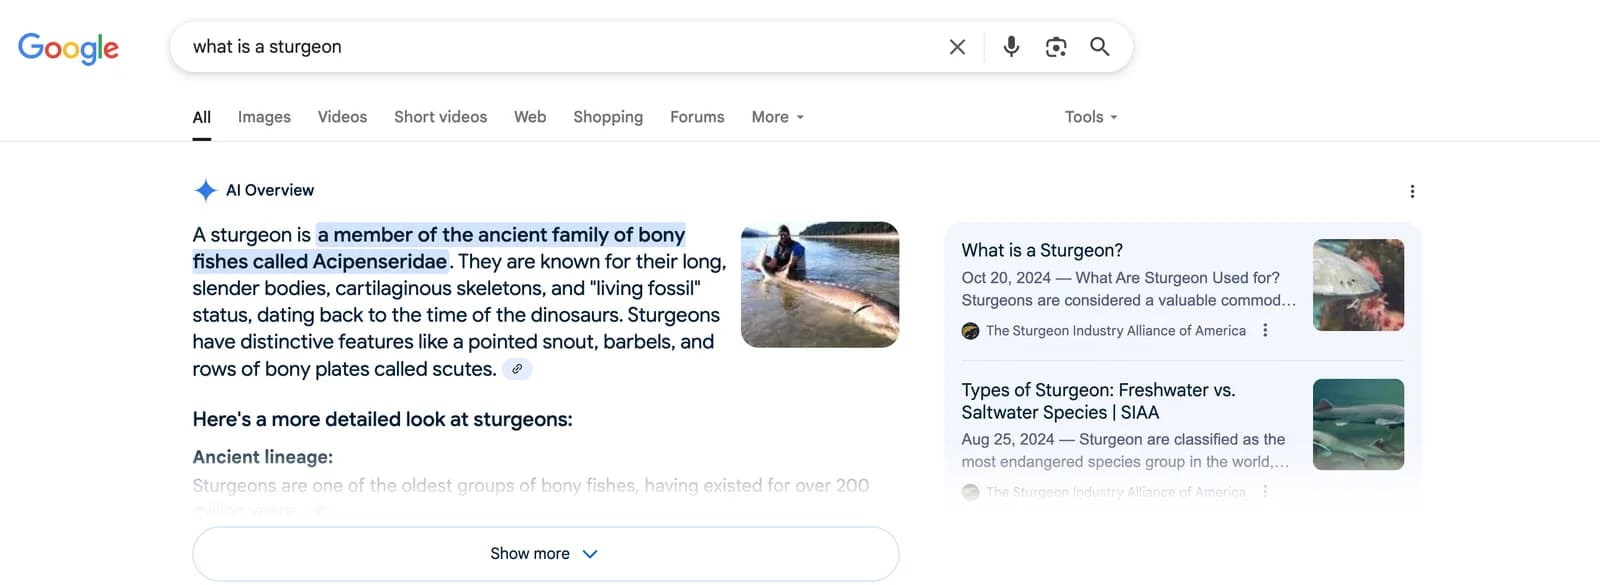
Task: Open the AI Overview three-dot options menu
Action: point(1412,191)
